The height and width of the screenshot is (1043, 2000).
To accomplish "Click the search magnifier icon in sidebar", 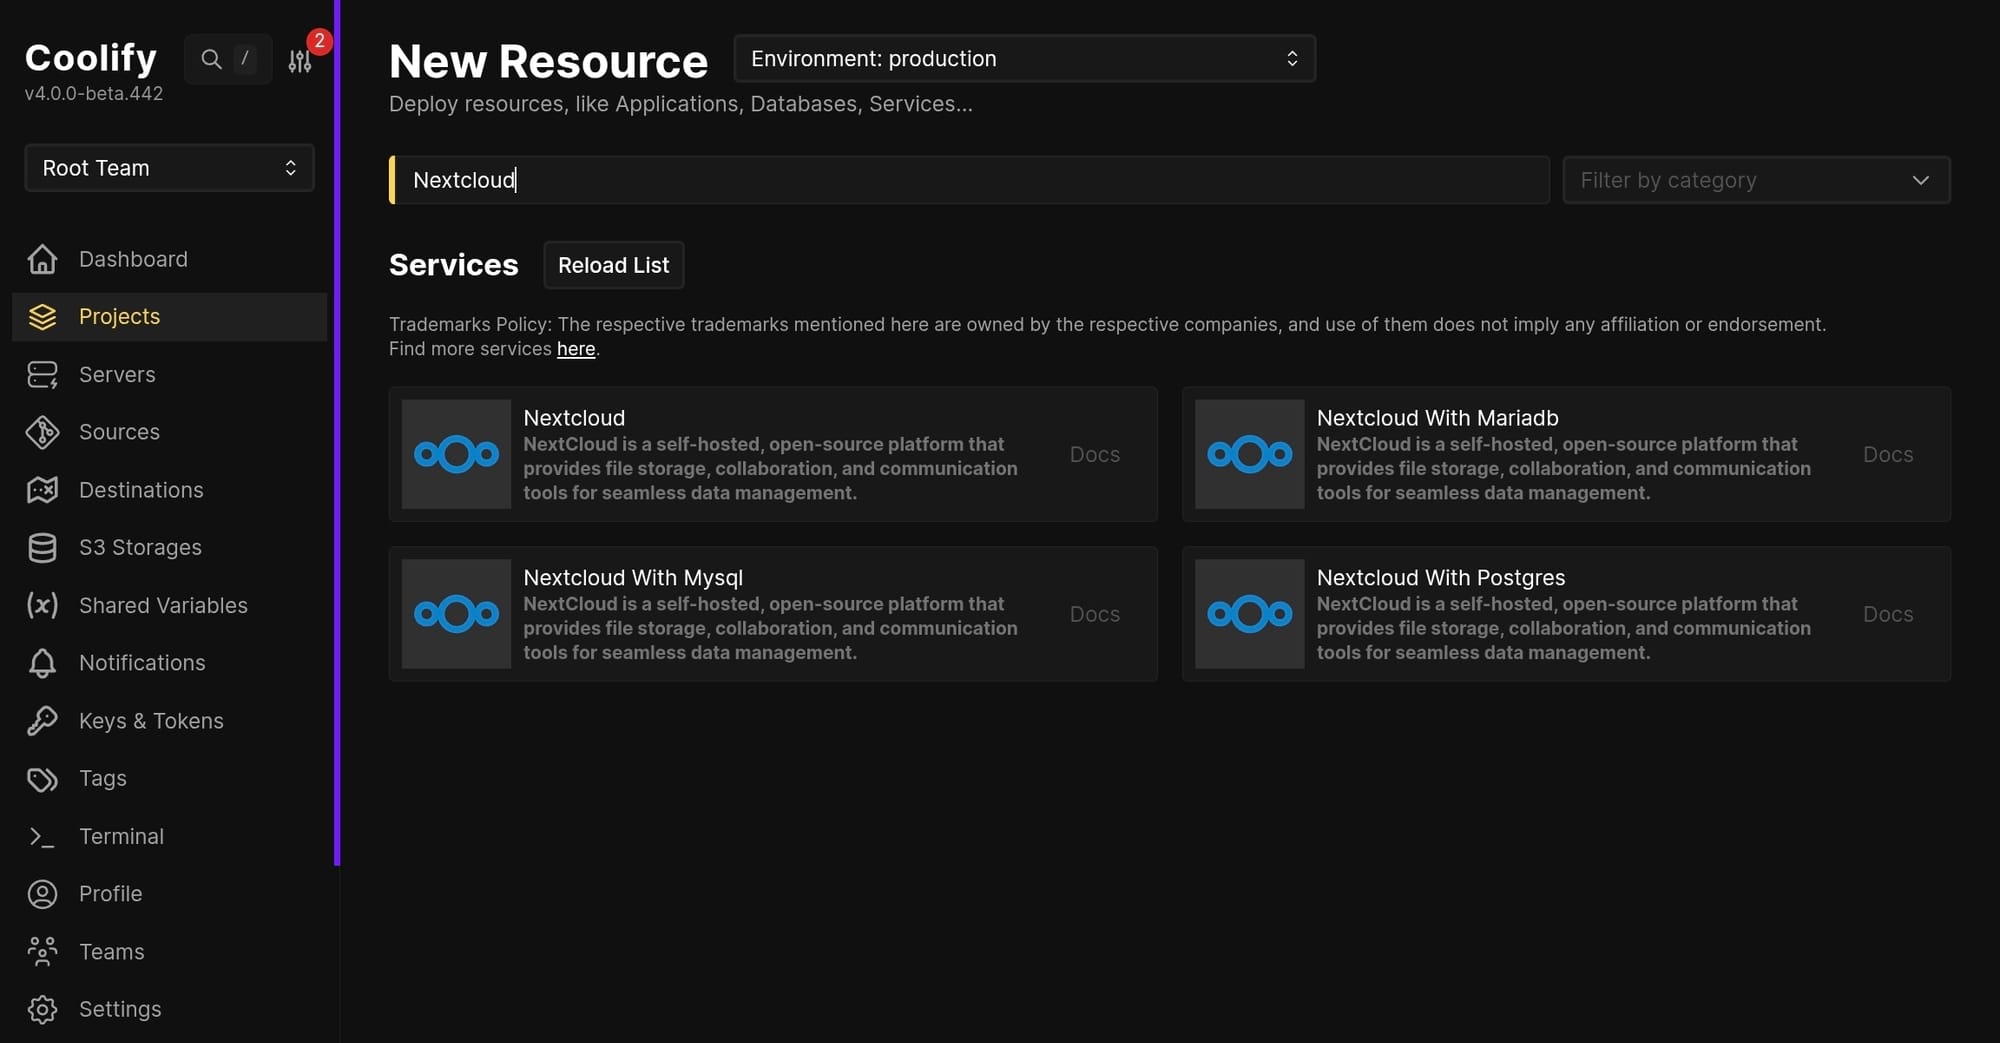I will tap(211, 59).
